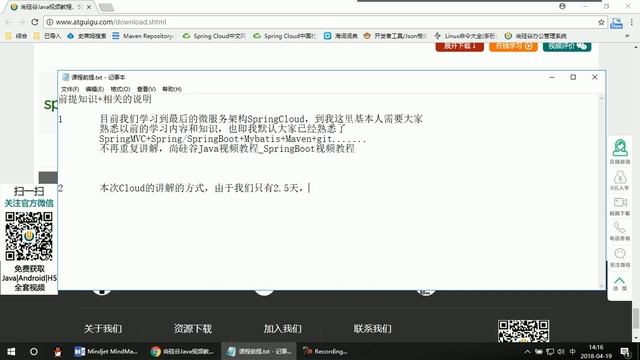The image size is (640, 360).
Task: Click the 联系我们 footer link
Action: click(372, 328)
